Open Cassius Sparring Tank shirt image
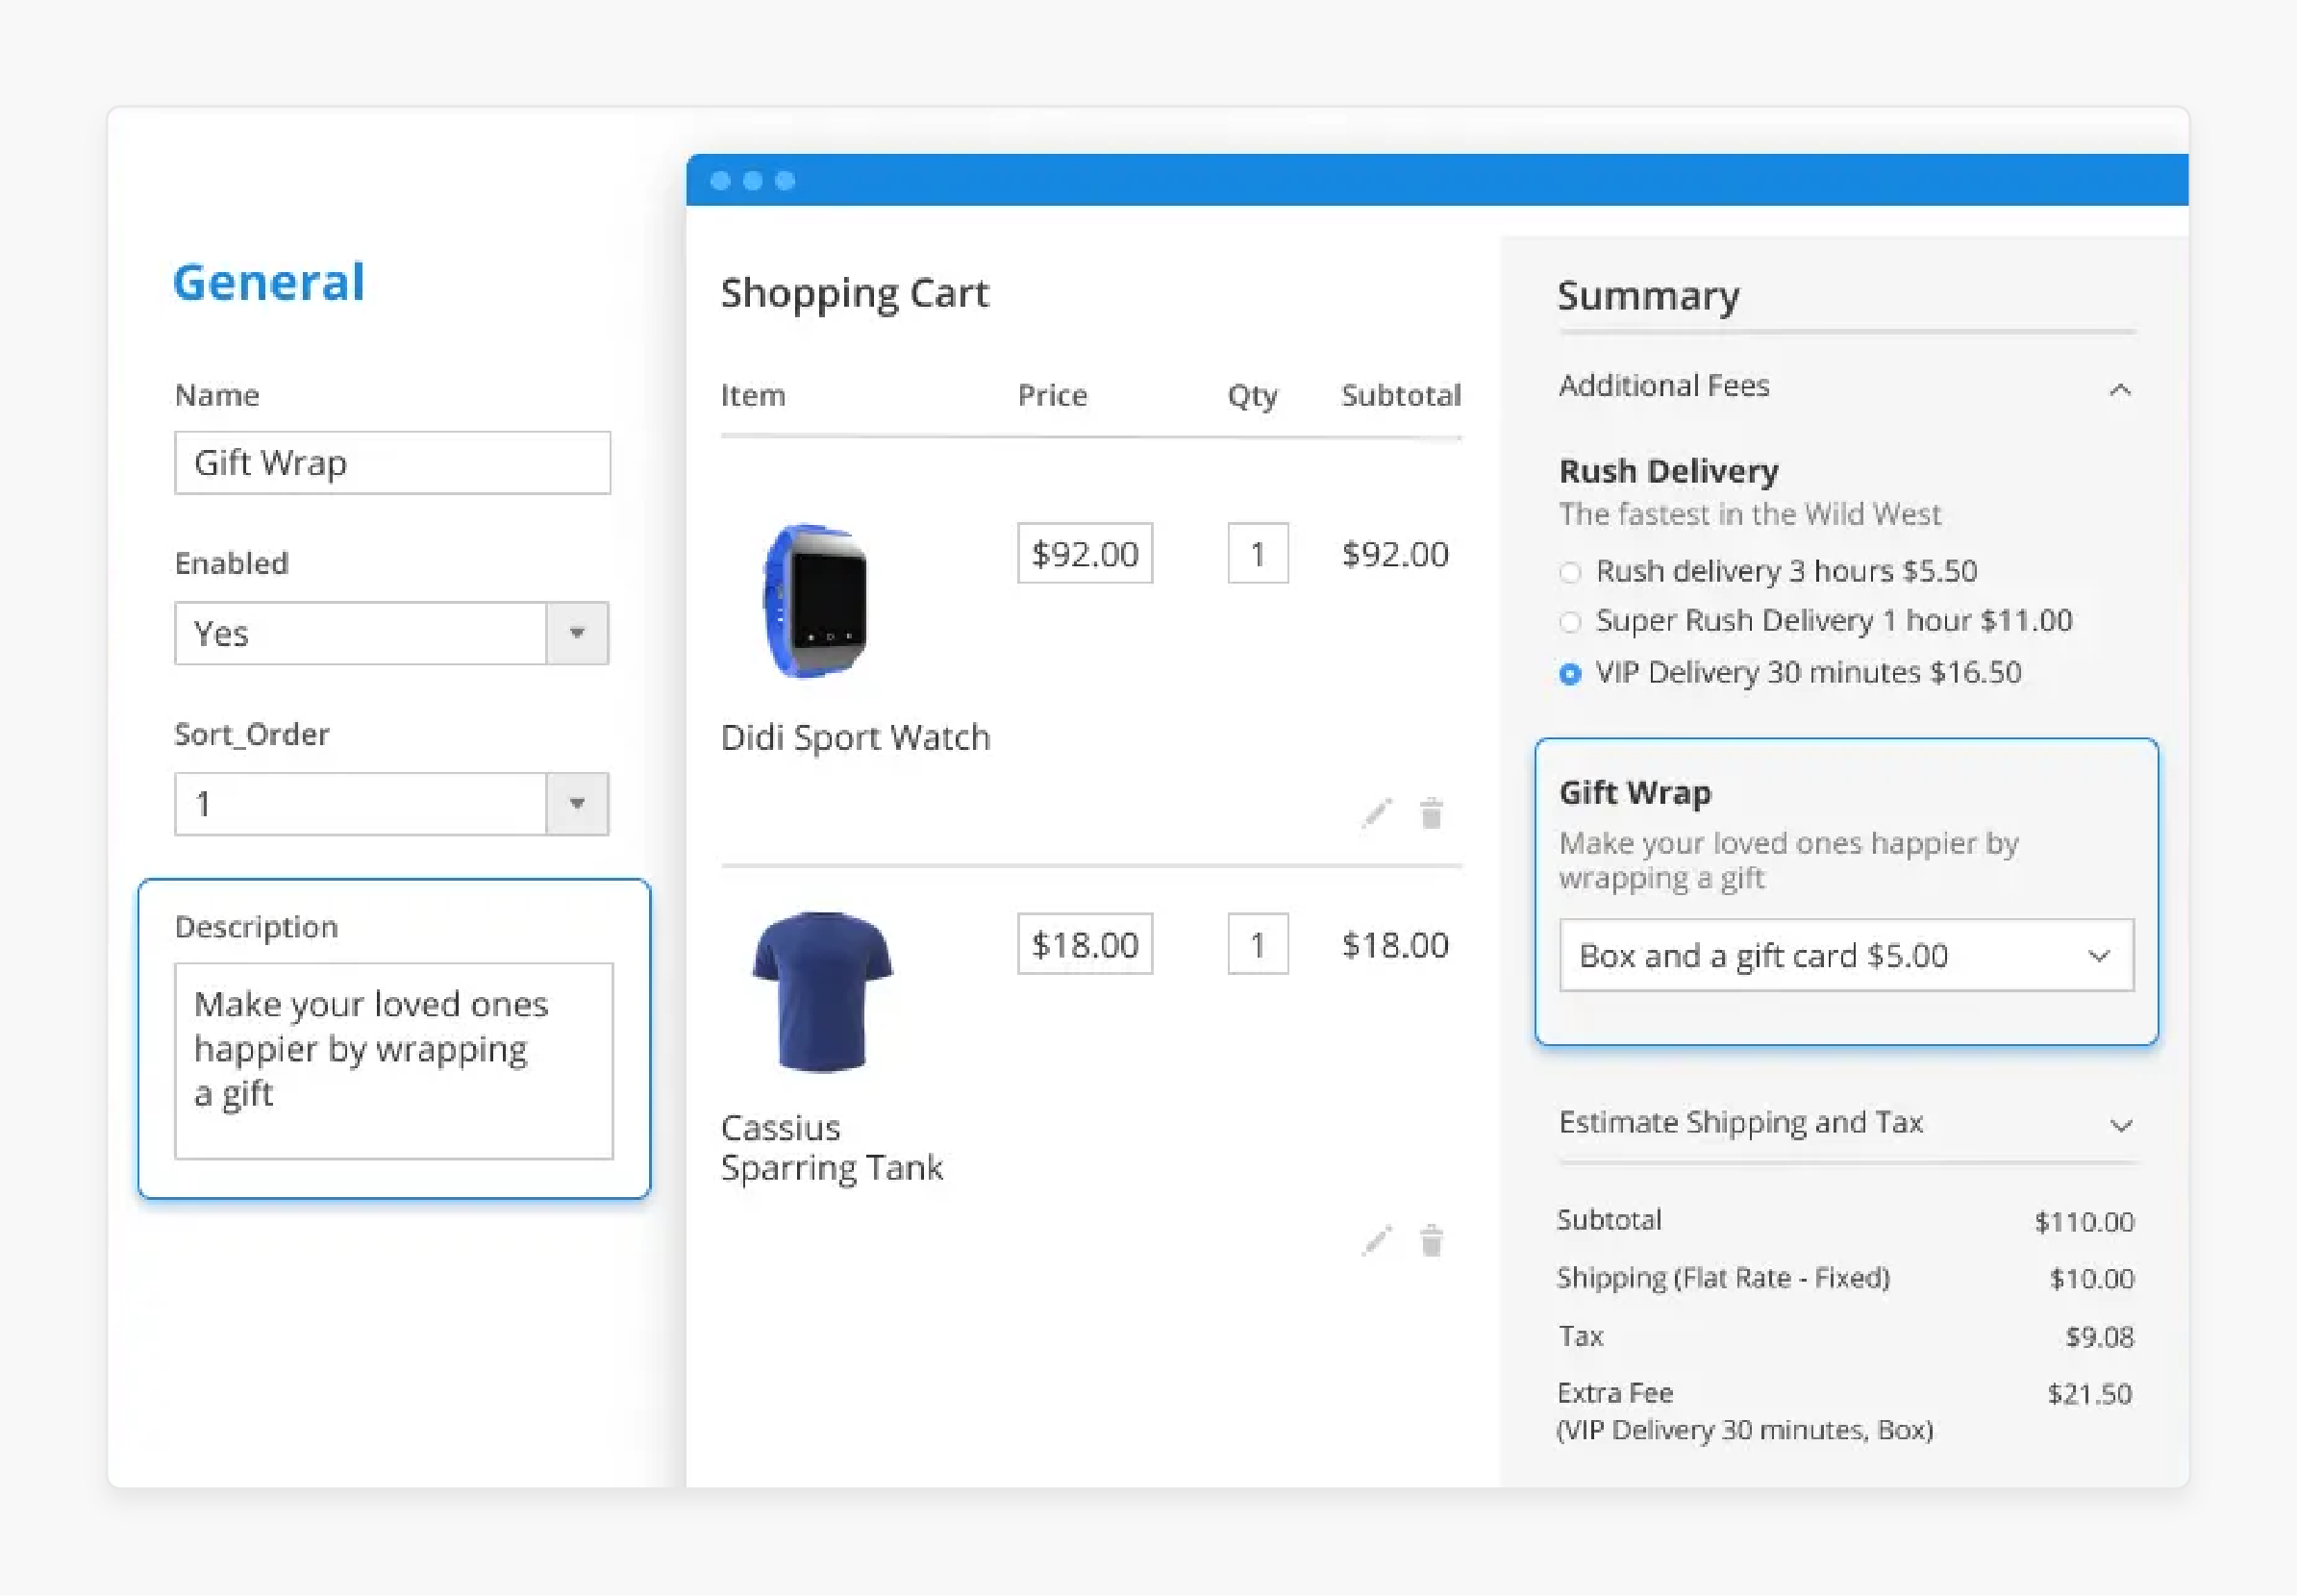Screen dimensions: 2297x1596 tap(822, 992)
